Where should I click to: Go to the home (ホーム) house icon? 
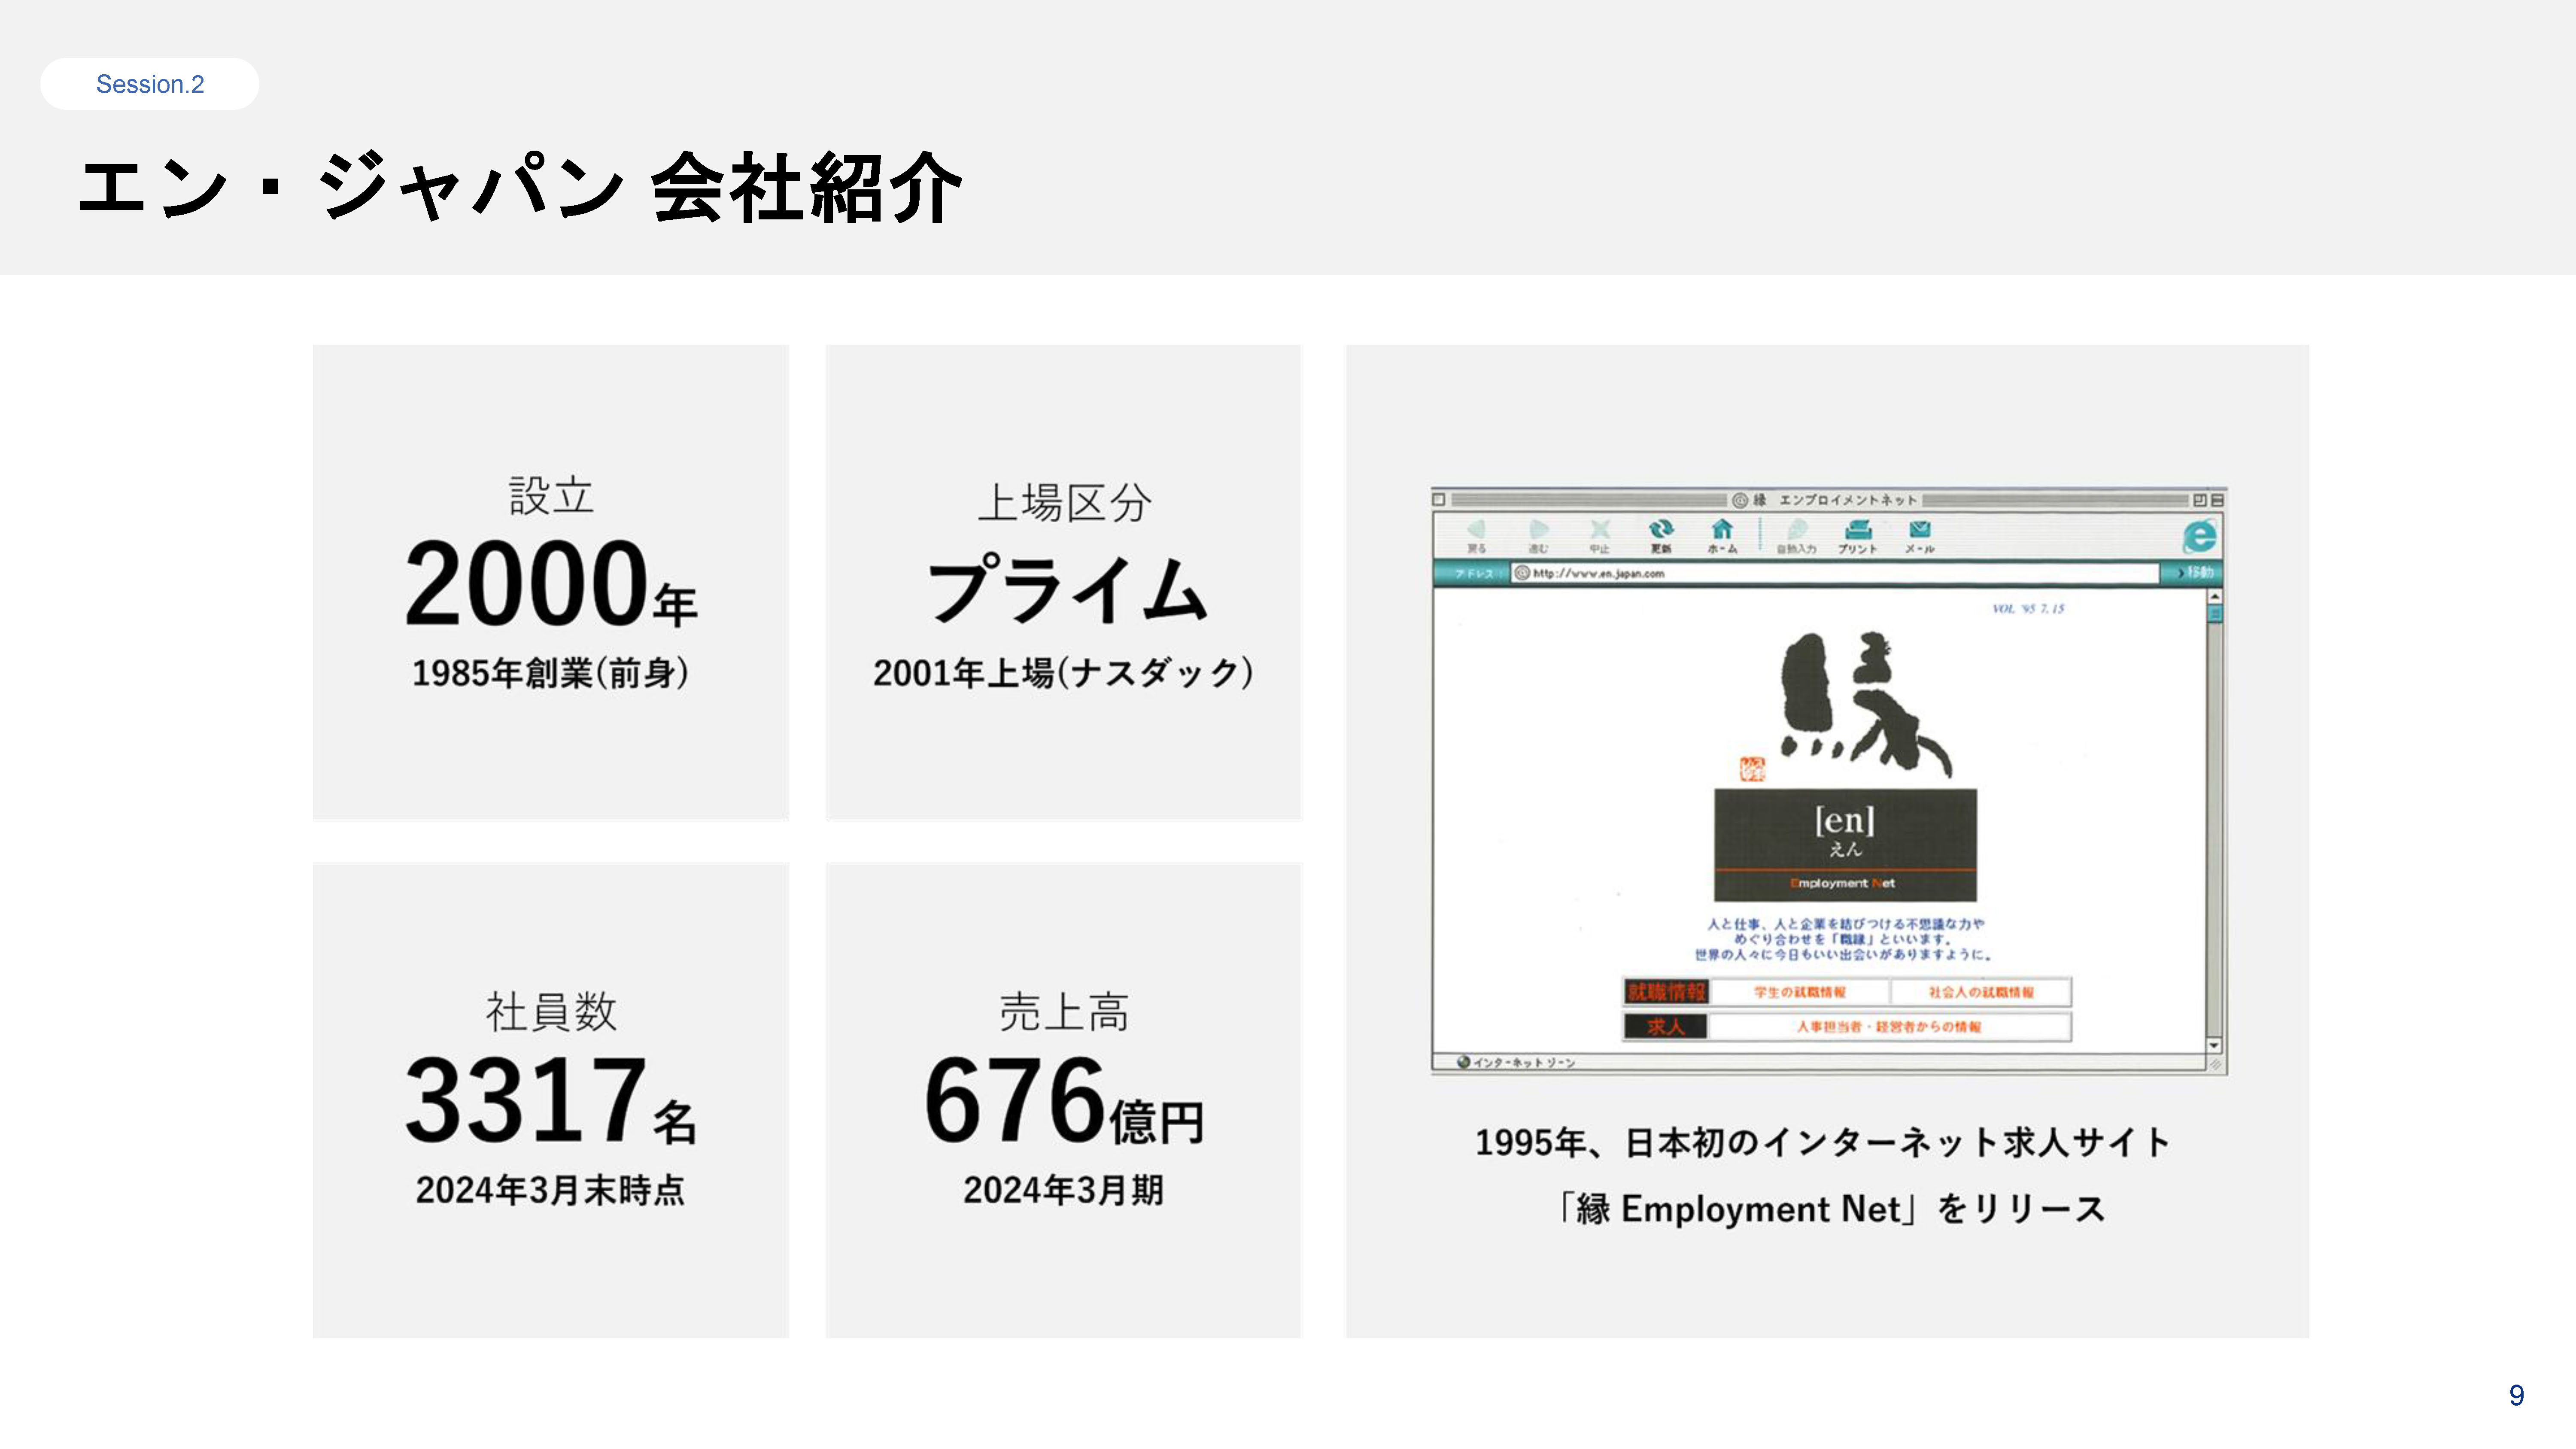(1722, 529)
